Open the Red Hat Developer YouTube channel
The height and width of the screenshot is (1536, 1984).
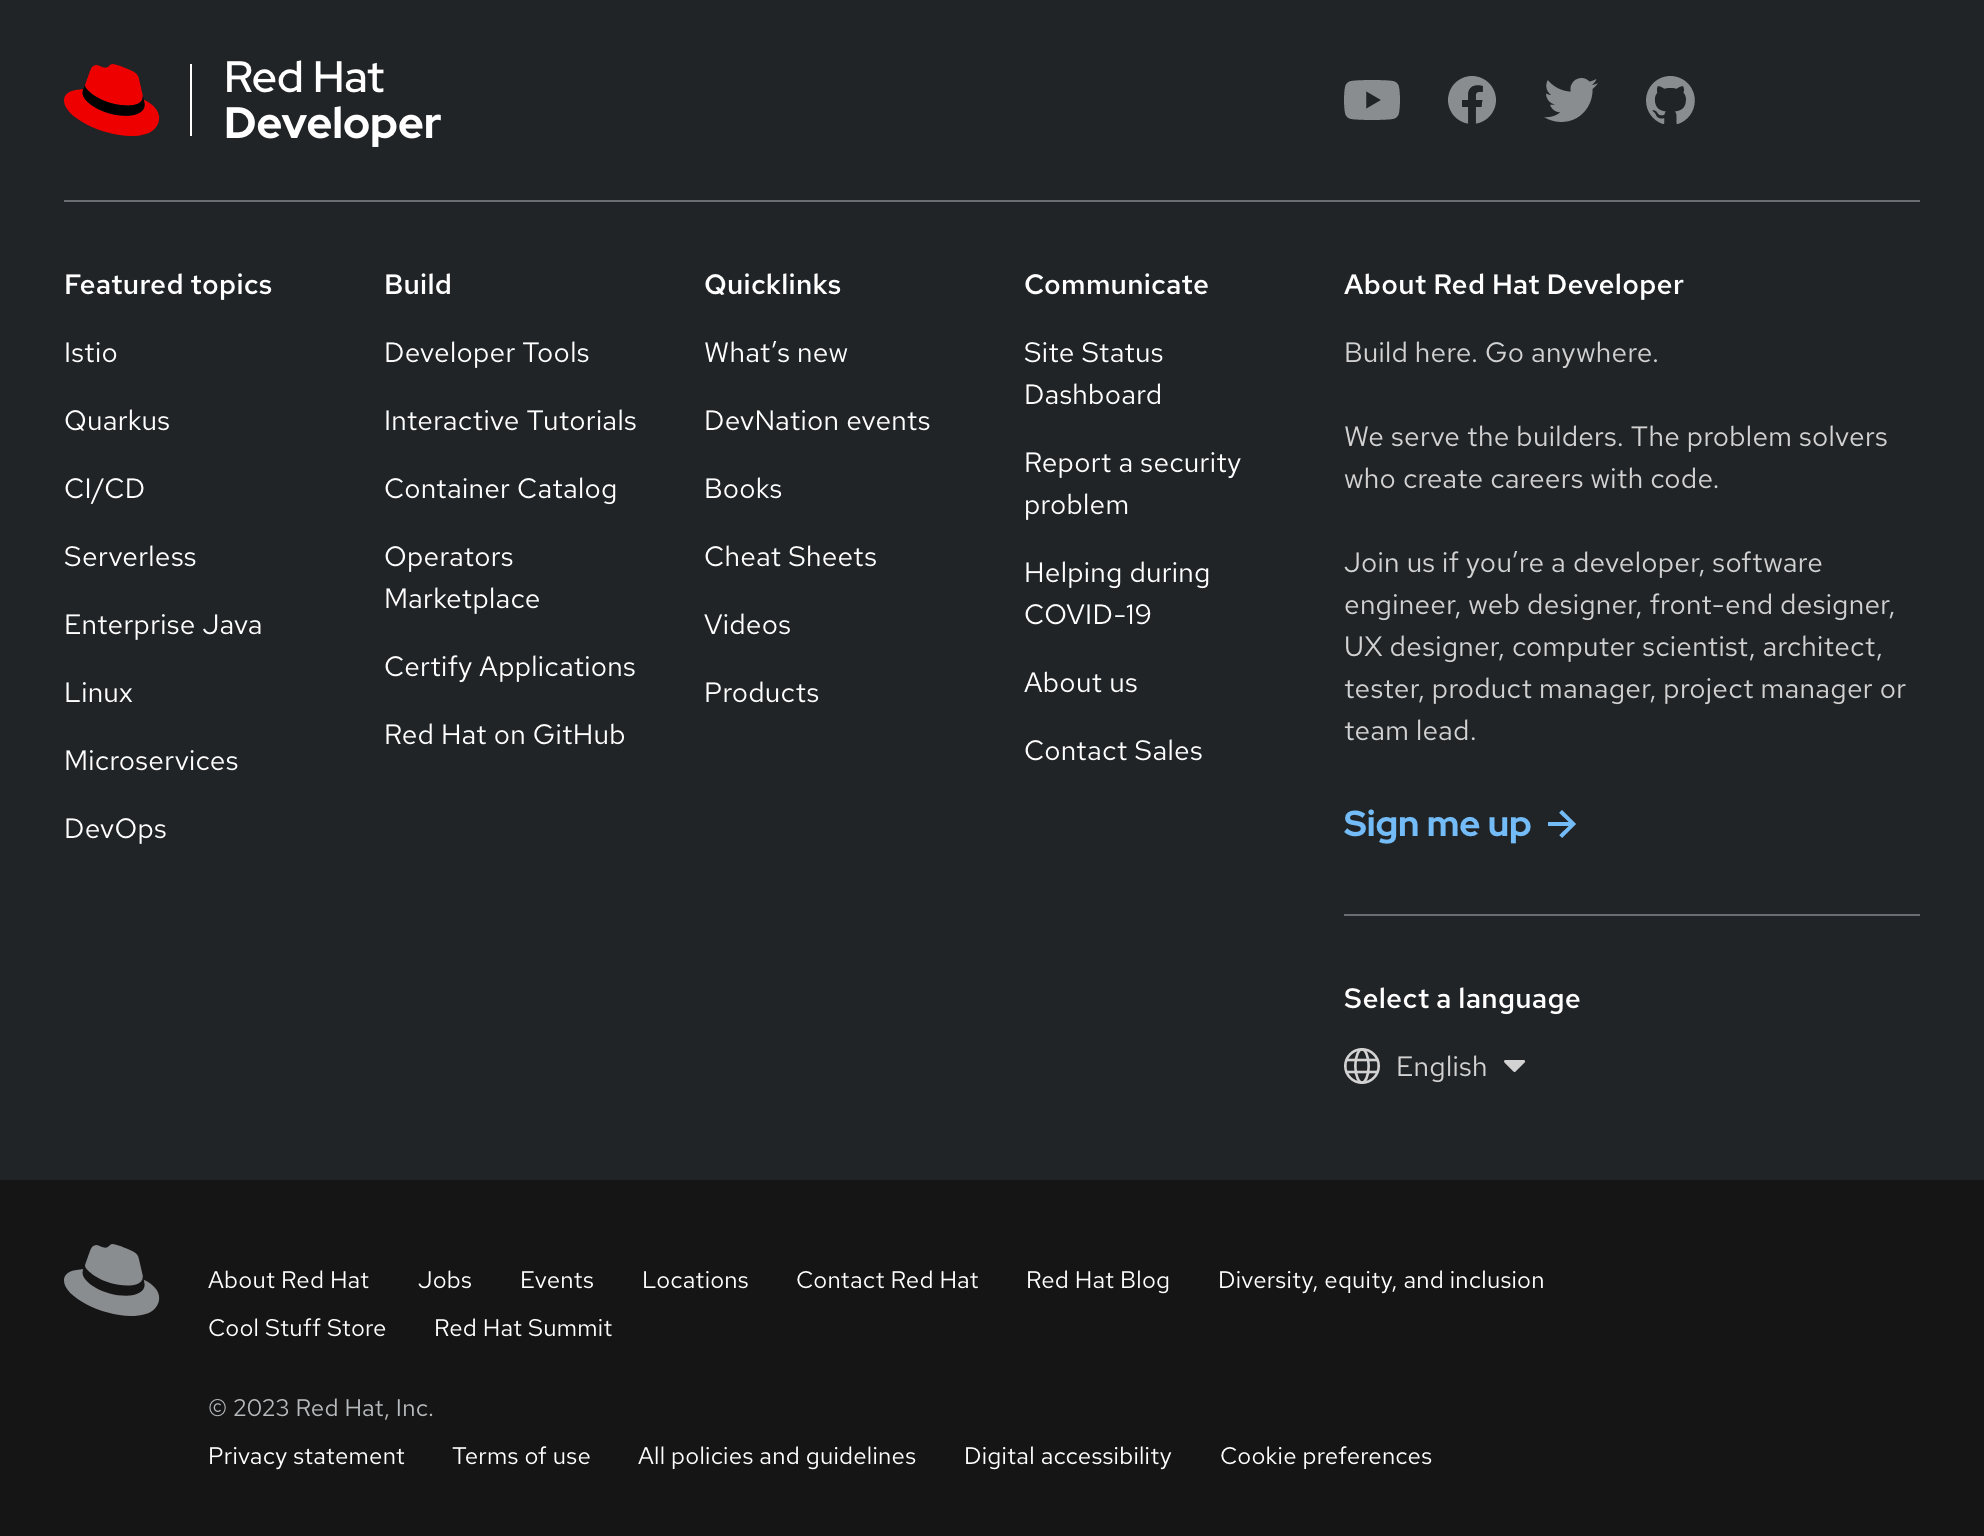[1372, 100]
